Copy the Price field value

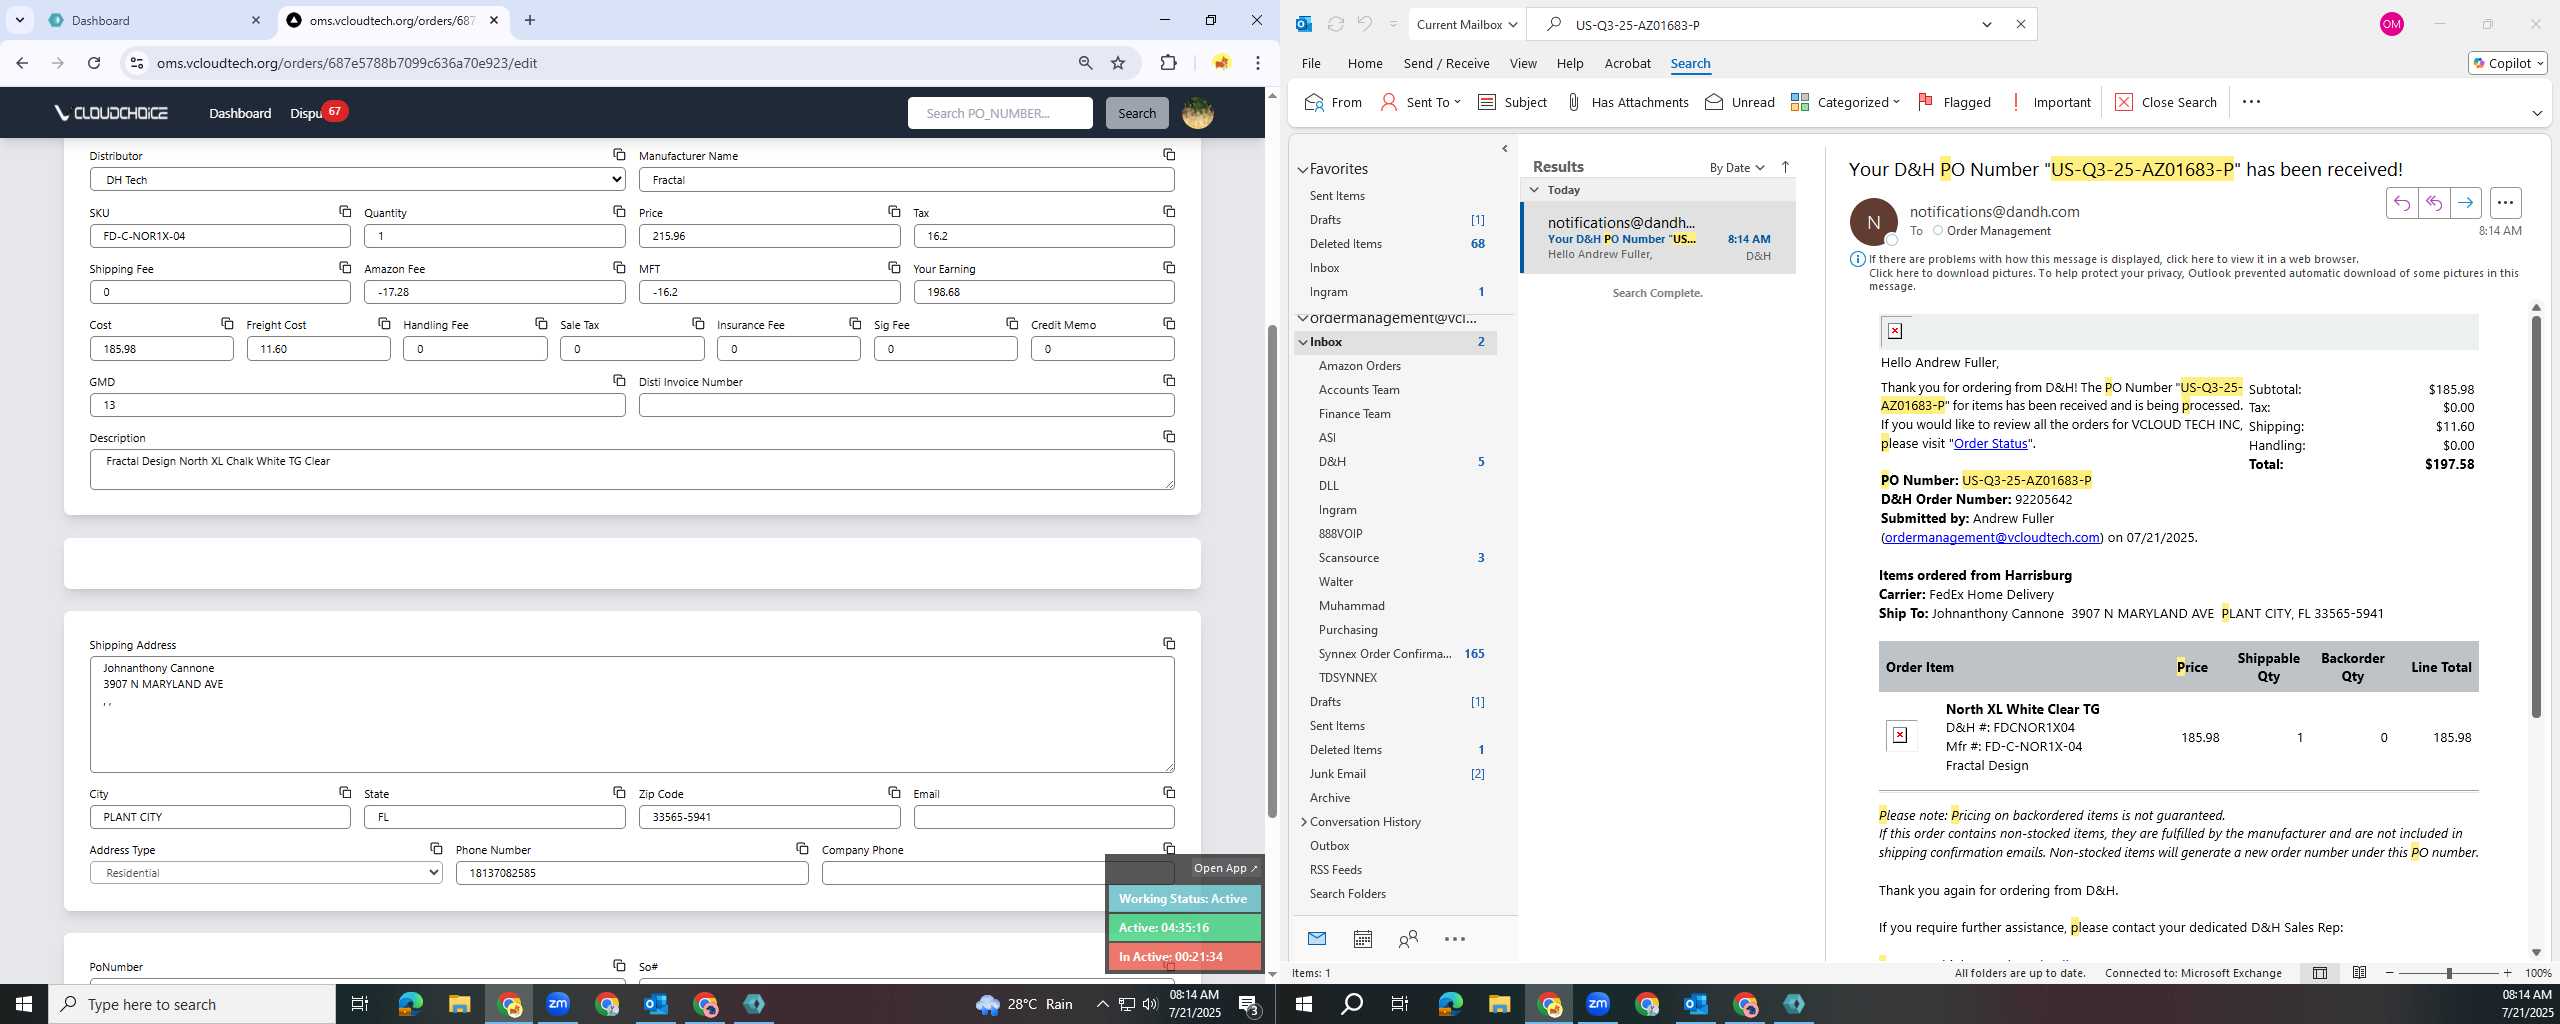pos(894,211)
